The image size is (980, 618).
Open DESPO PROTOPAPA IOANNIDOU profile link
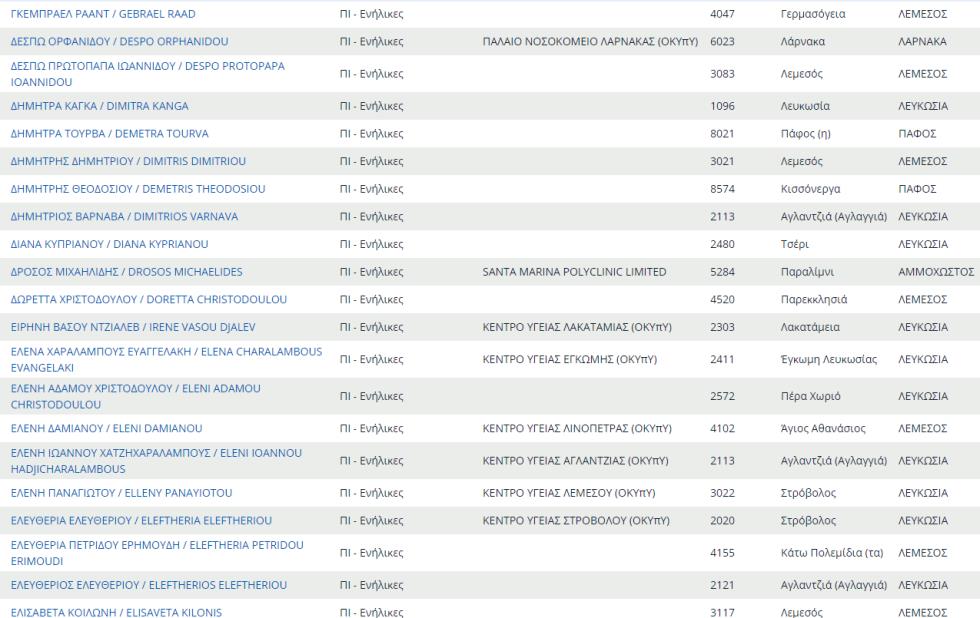[147, 66]
